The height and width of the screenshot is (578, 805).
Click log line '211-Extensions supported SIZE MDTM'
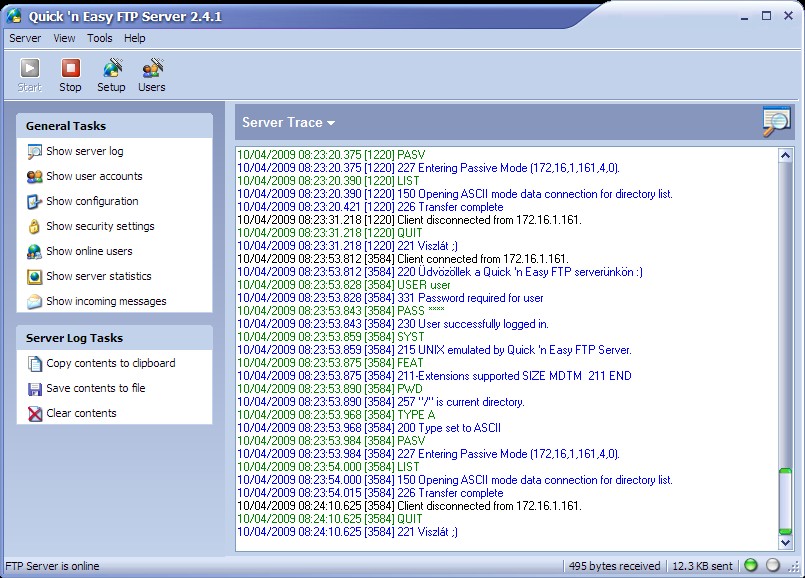click(x=434, y=376)
